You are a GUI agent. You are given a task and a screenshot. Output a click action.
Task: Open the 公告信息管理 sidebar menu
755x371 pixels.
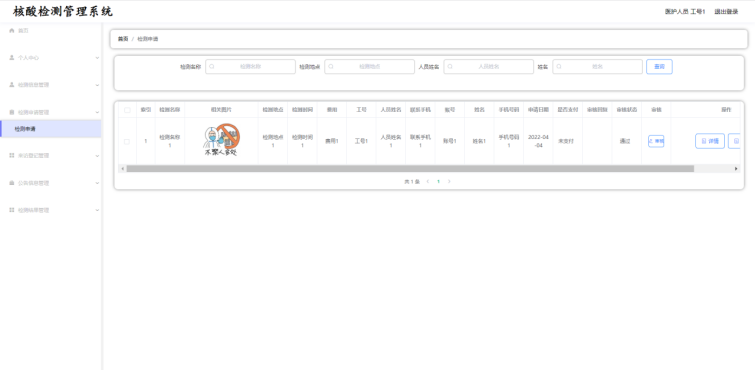[51, 183]
